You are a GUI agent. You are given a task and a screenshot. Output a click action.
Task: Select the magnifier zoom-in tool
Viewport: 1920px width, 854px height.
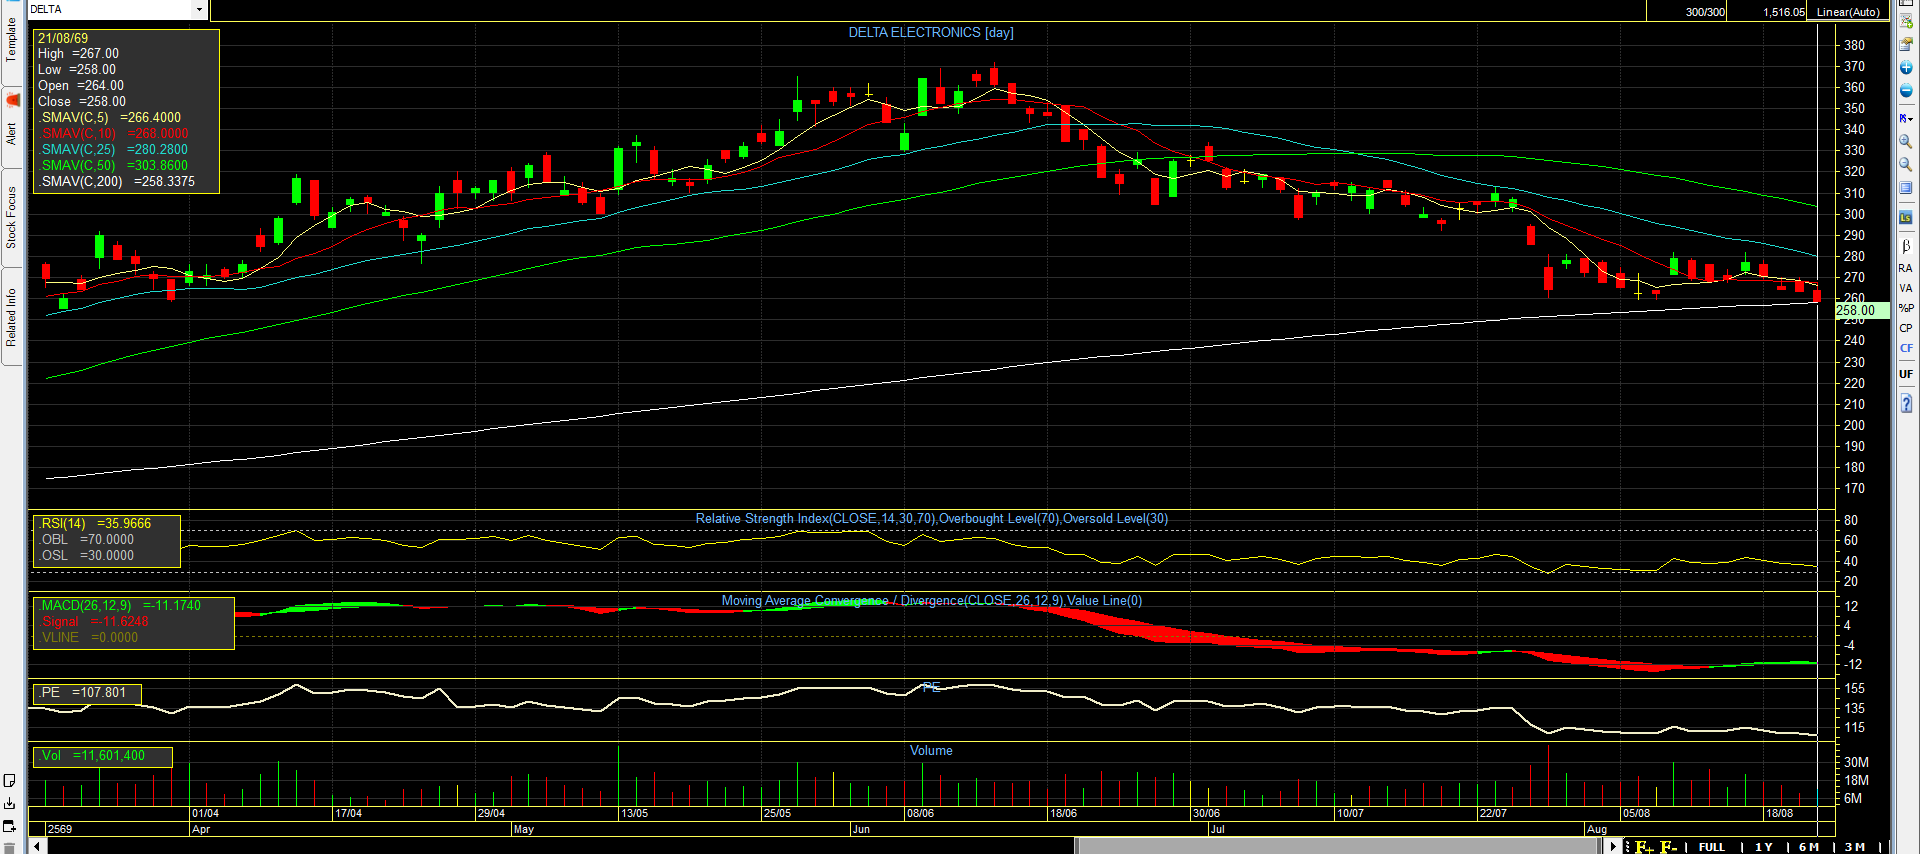(1906, 142)
